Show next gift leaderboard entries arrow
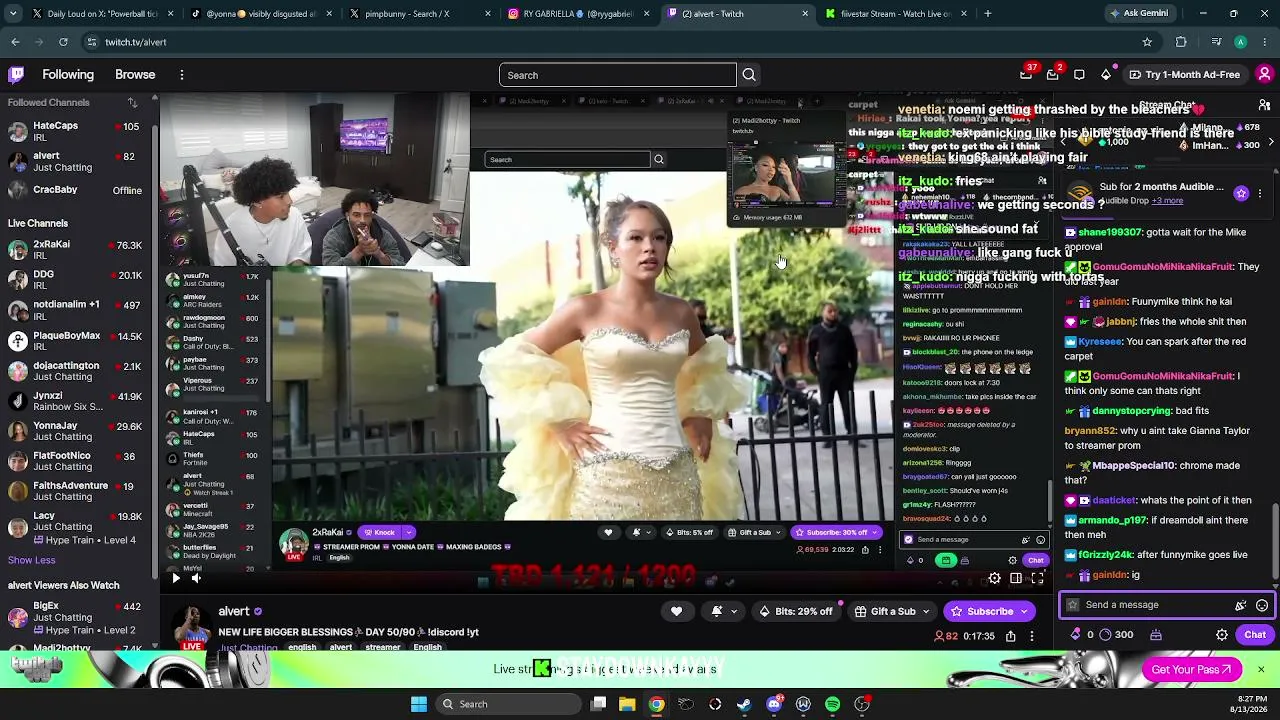This screenshot has height=720, width=1280. [x=1271, y=143]
